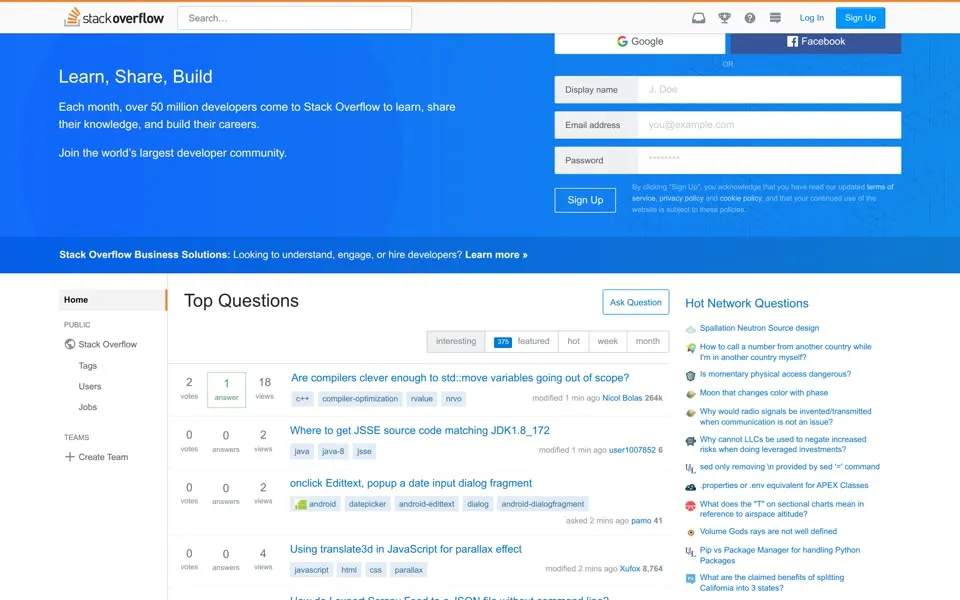Click the cookie policy link
The height and width of the screenshot is (600, 960).
(x=740, y=198)
